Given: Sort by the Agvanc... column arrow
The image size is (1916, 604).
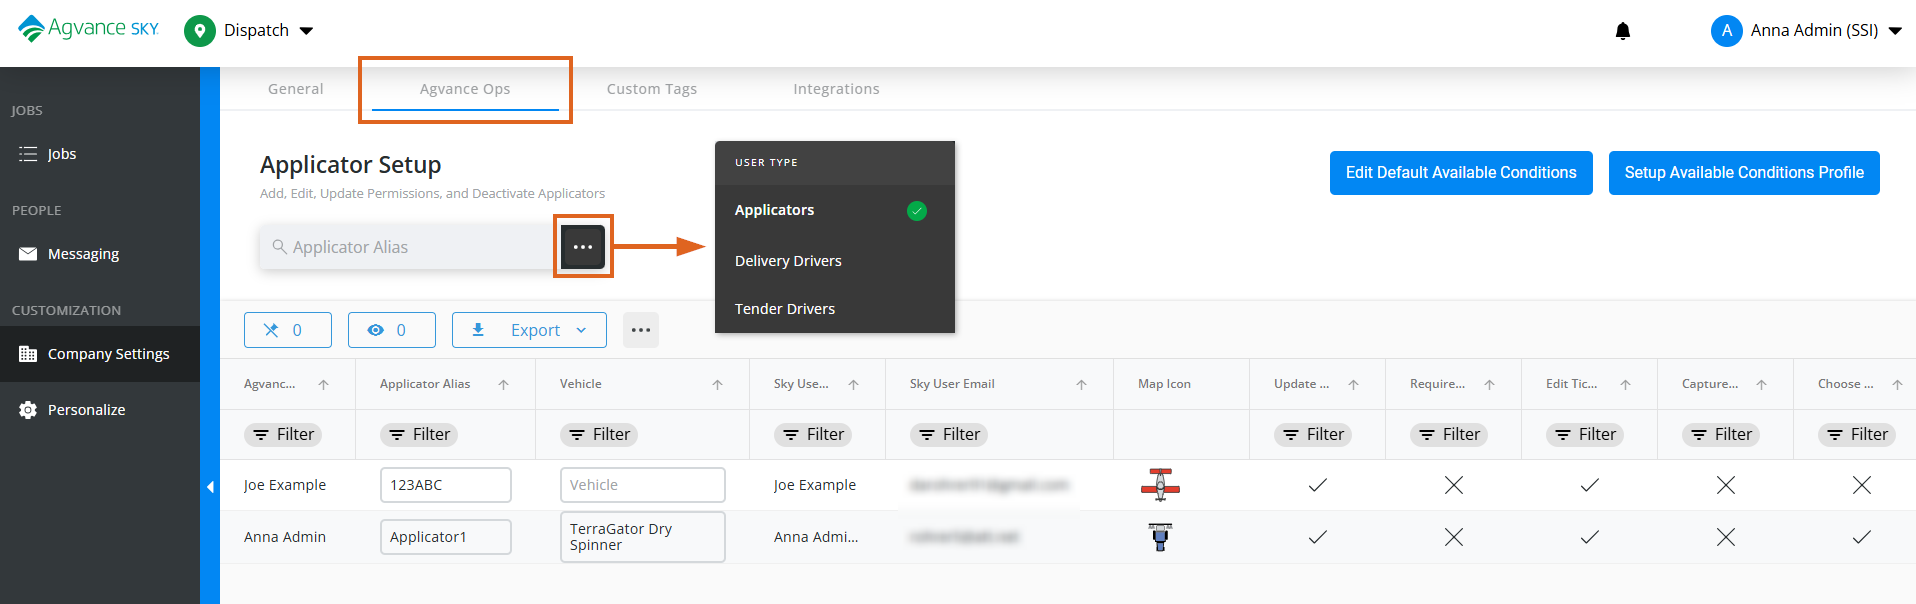Looking at the screenshot, I should coord(323,385).
